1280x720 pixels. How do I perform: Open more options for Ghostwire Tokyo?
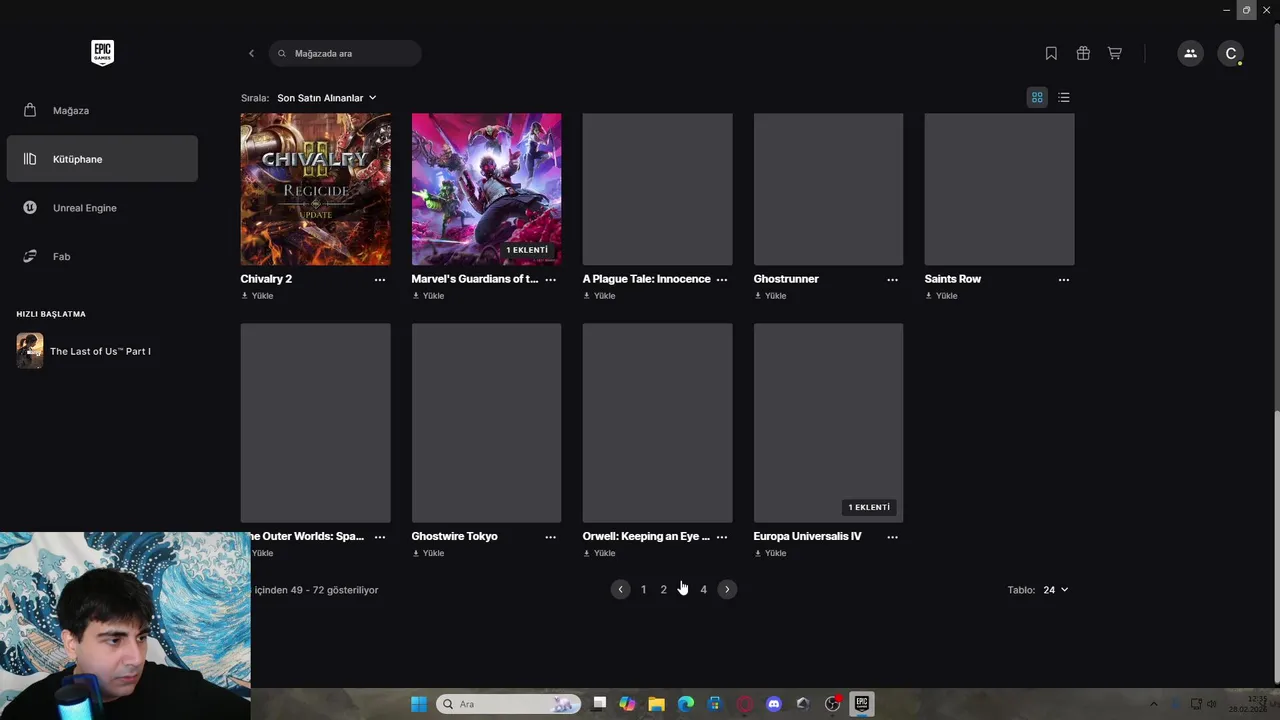coord(550,537)
